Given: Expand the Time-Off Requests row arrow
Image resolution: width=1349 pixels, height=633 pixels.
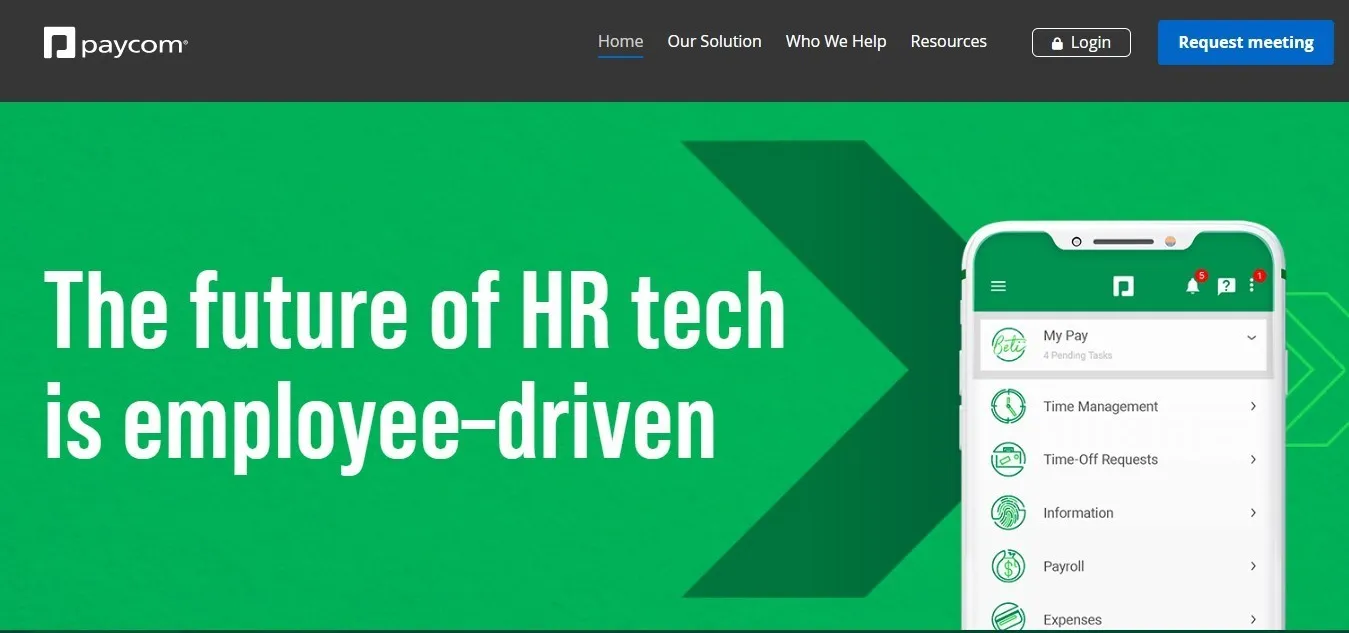Looking at the screenshot, I should (x=1253, y=459).
